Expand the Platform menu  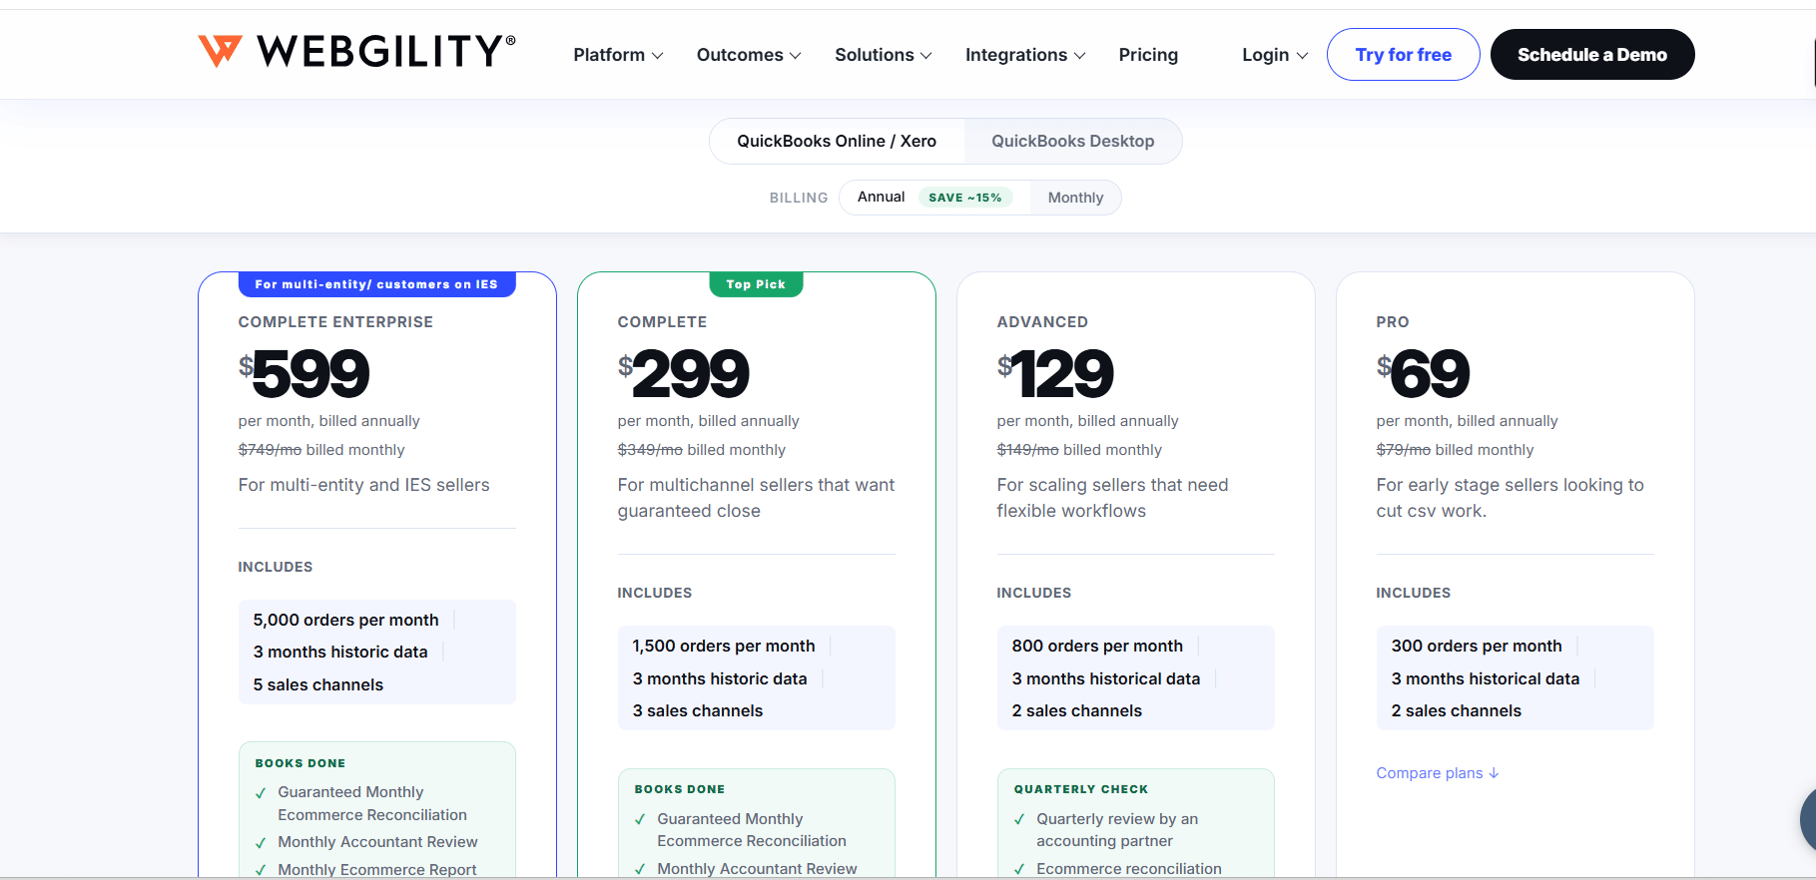coord(618,55)
